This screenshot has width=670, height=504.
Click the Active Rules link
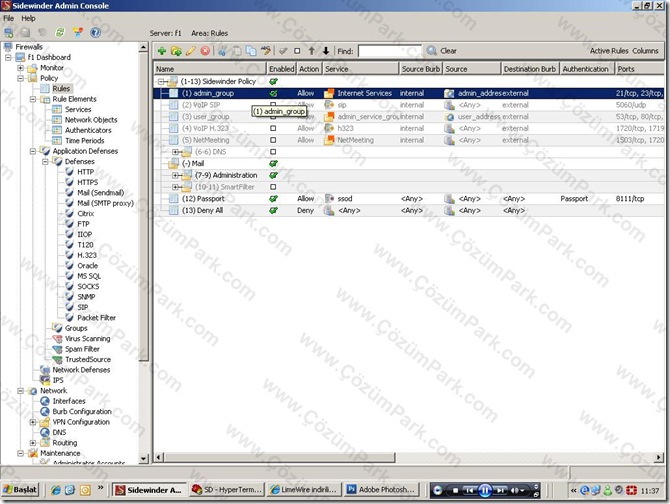point(609,51)
